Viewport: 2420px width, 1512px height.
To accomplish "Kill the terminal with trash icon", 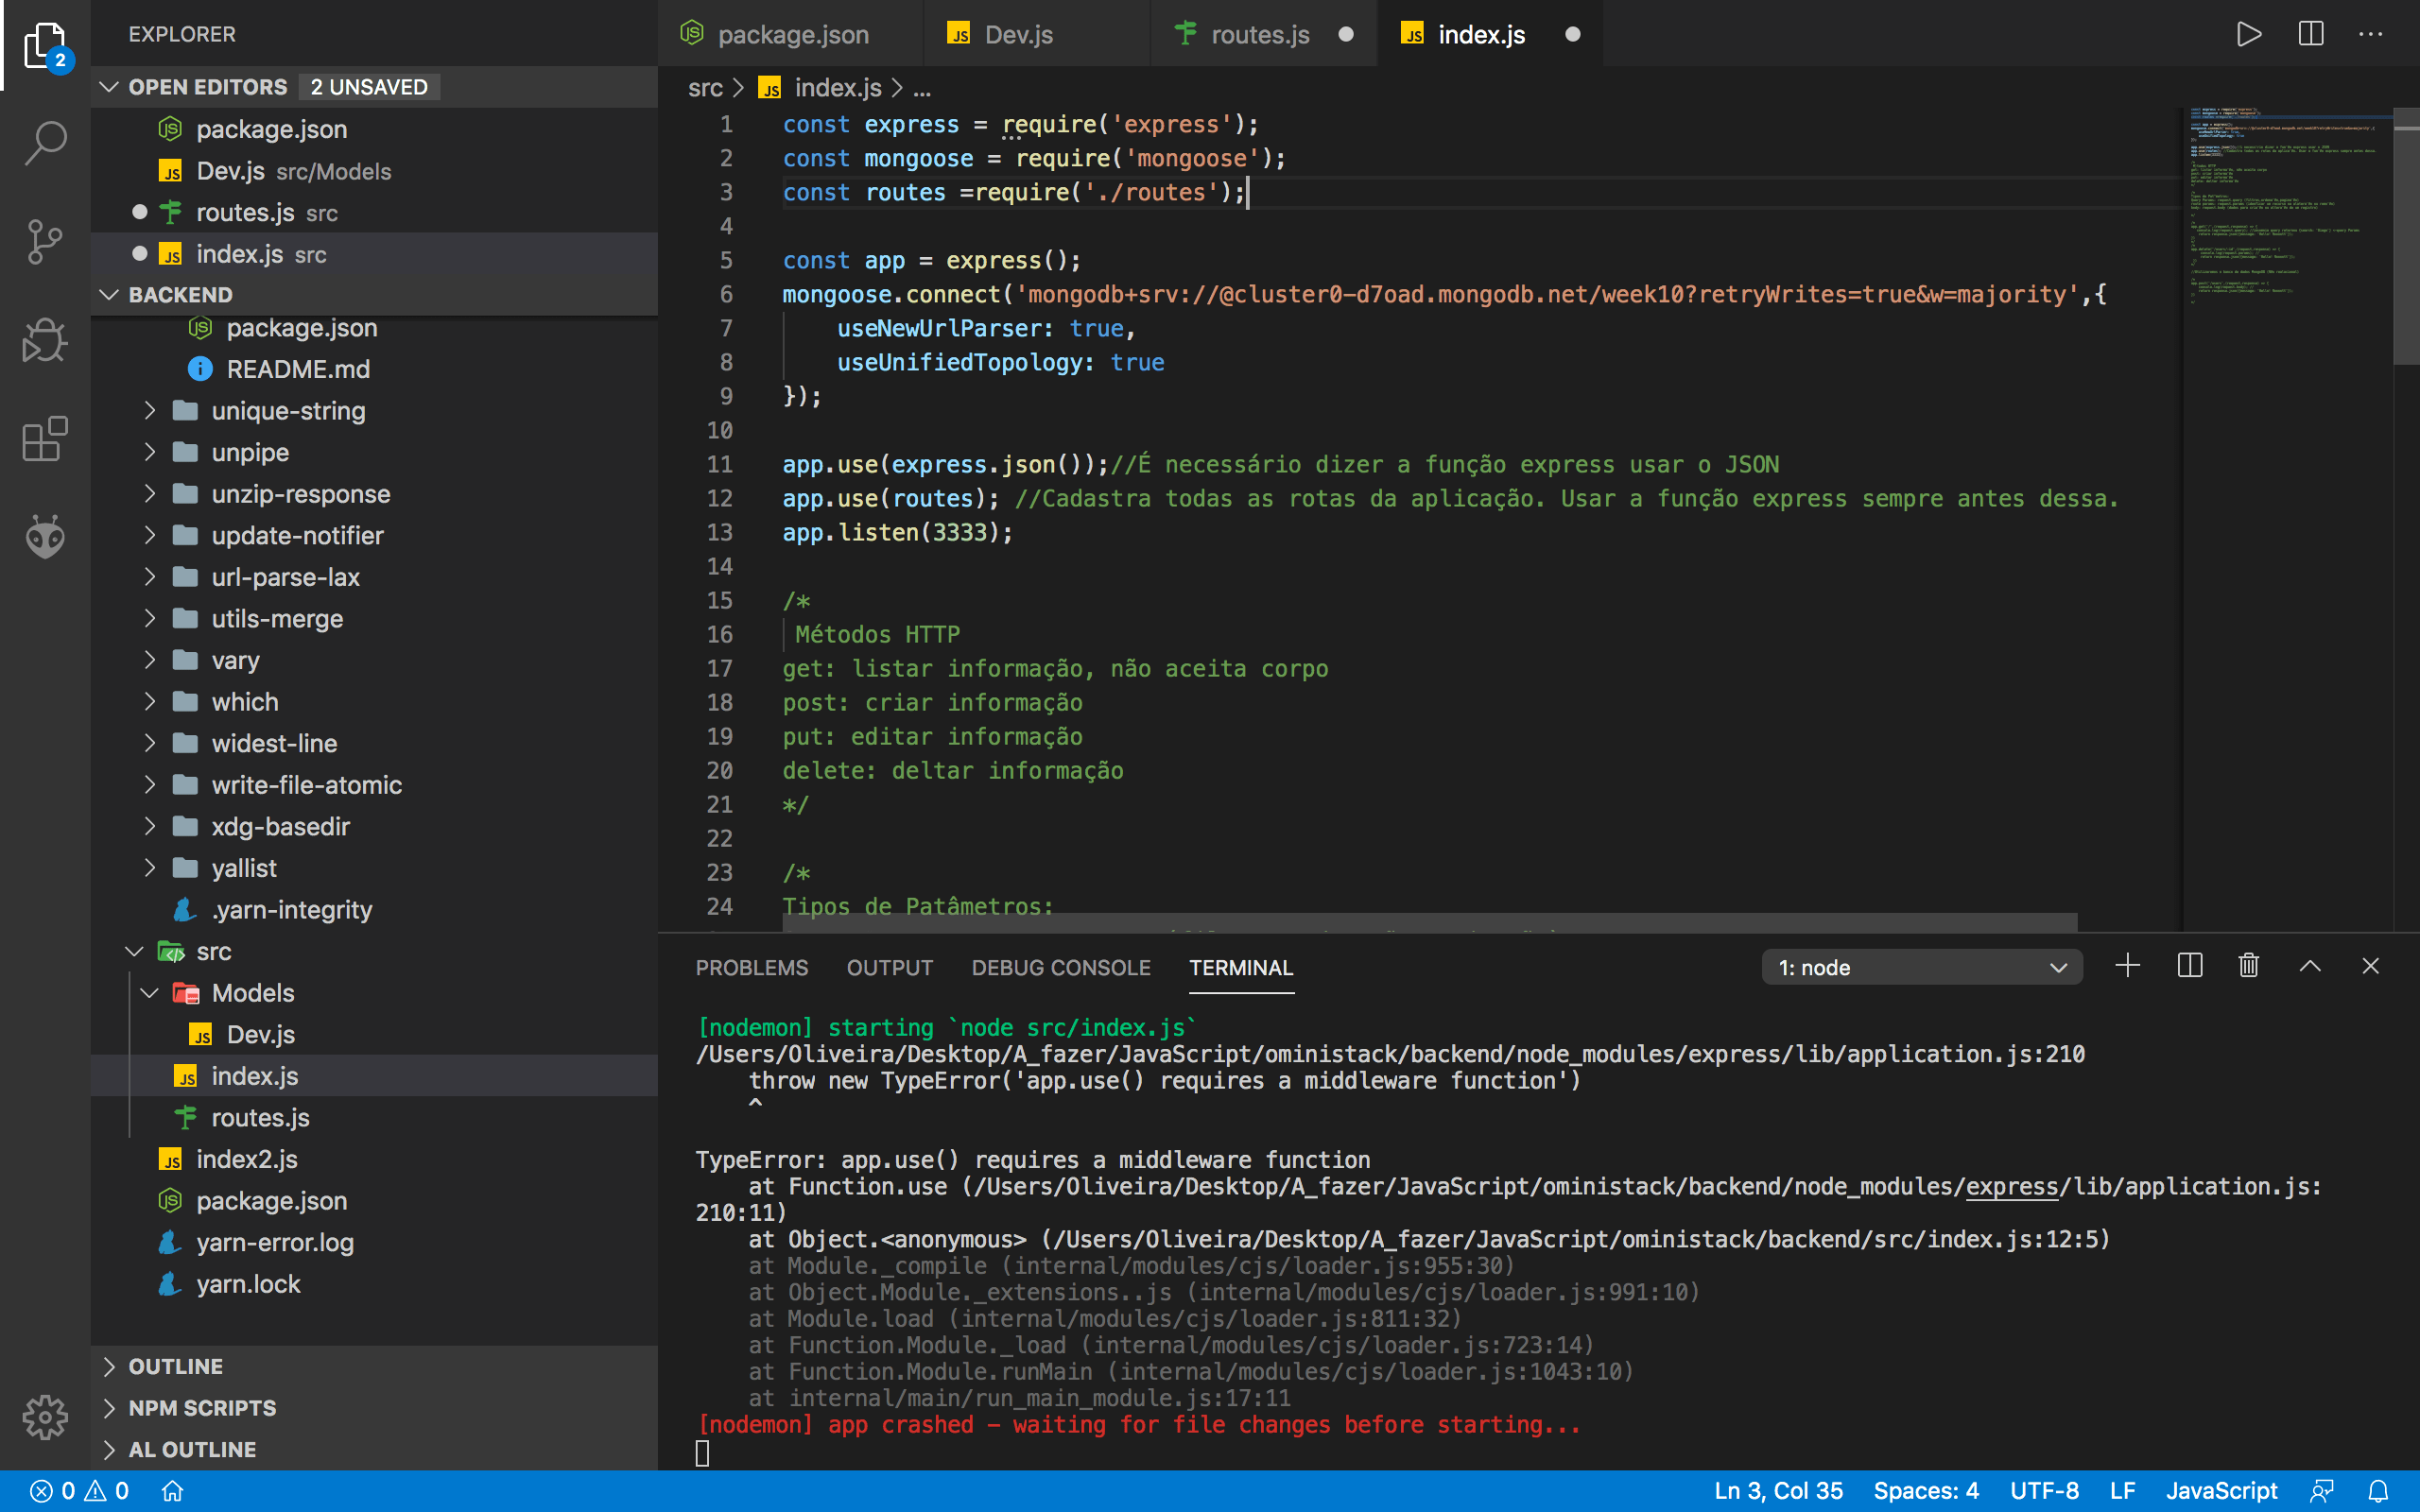I will point(2249,966).
